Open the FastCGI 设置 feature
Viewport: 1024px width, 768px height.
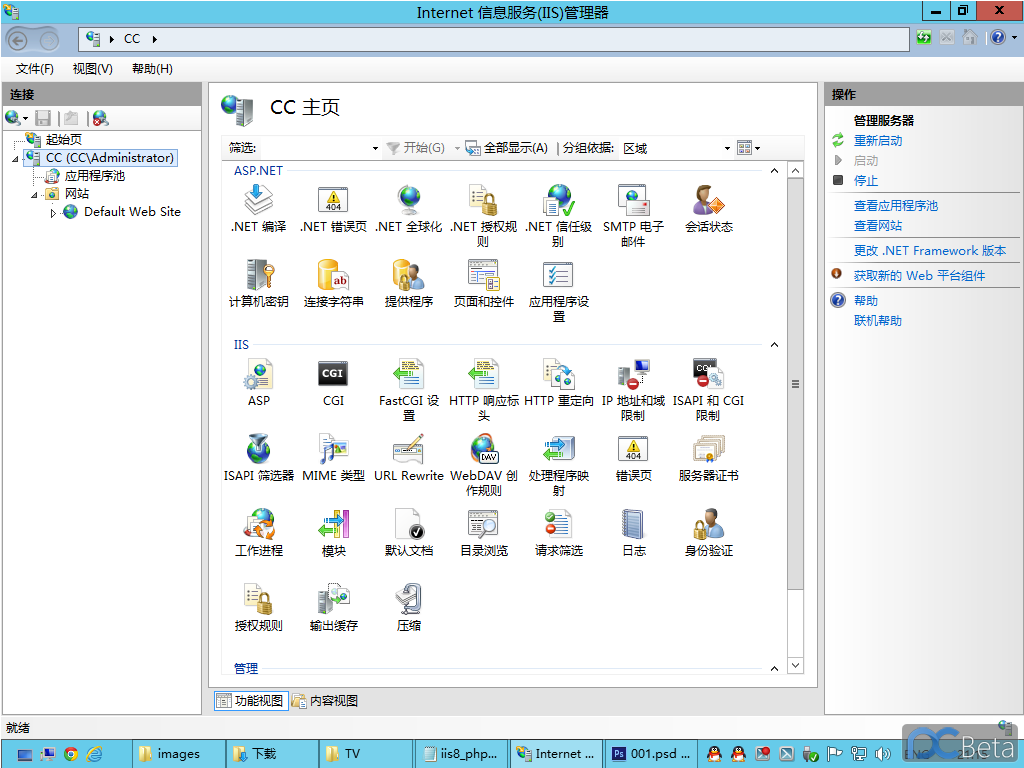[x=408, y=375]
